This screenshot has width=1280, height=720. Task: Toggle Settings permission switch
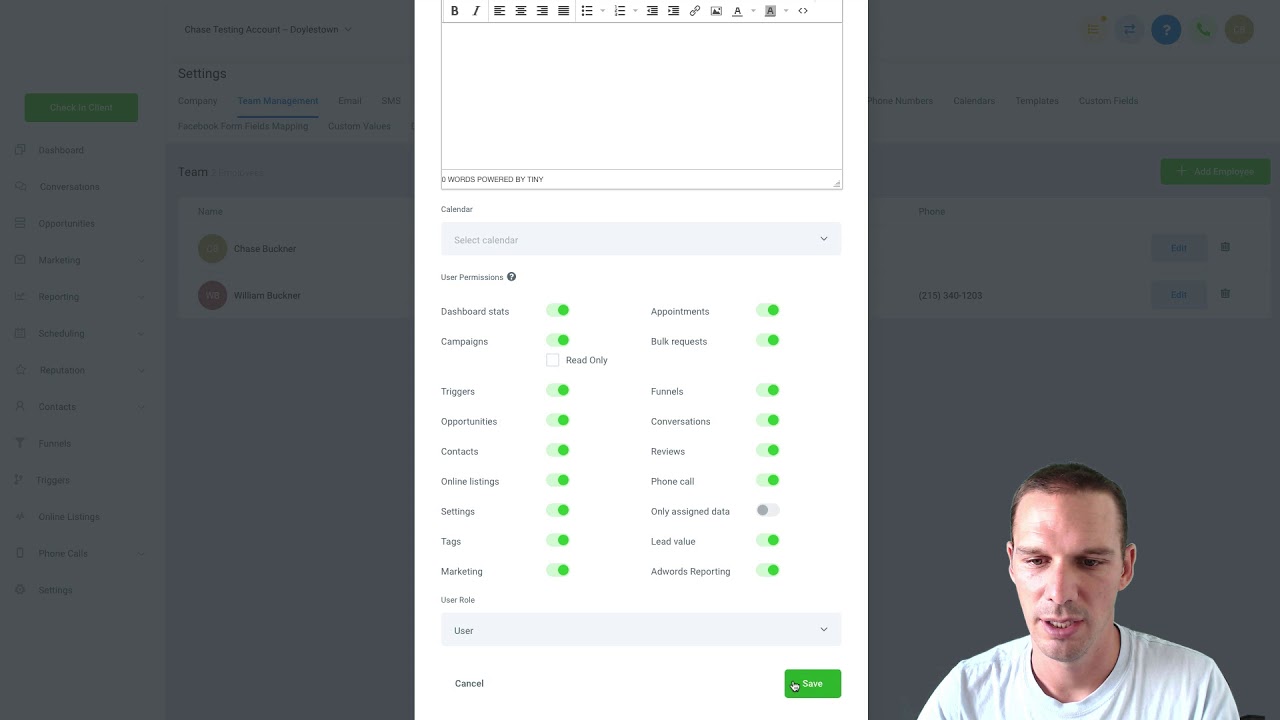tap(558, 511)
